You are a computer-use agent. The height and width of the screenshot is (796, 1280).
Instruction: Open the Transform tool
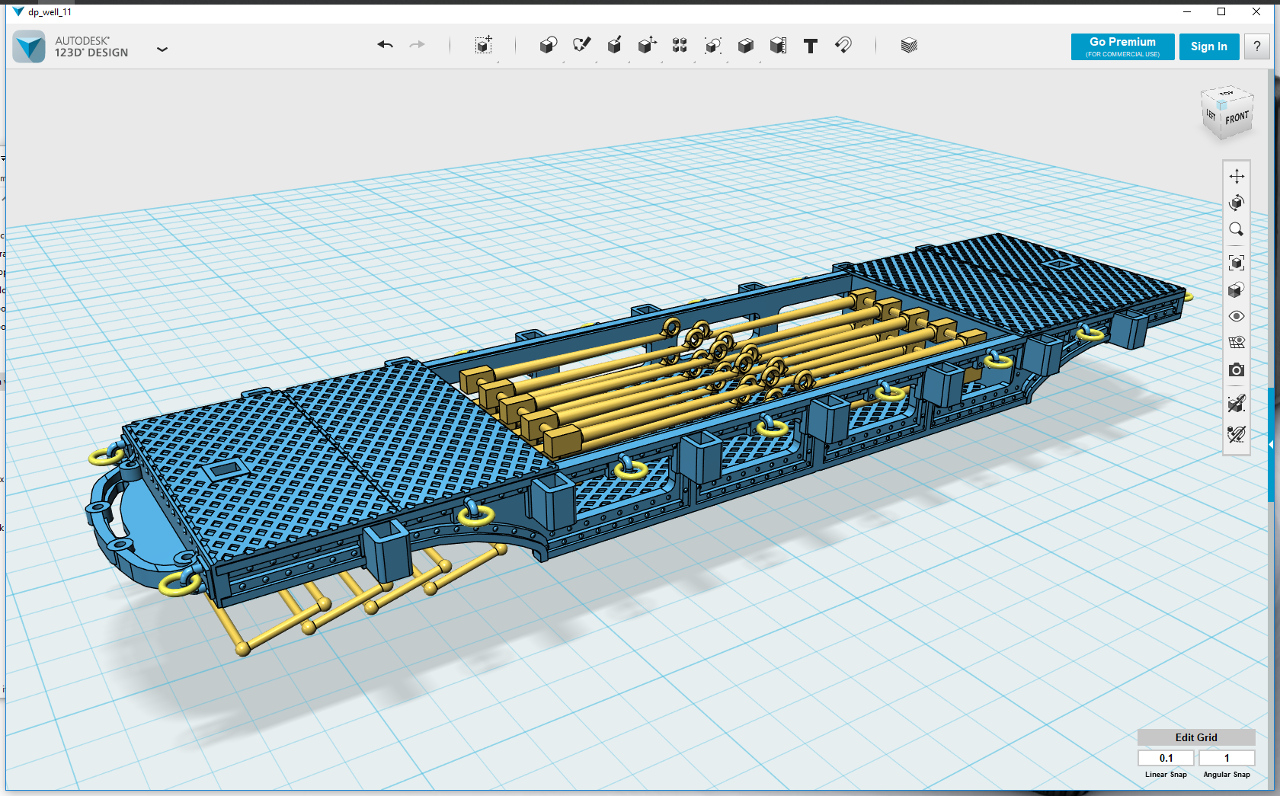coord(483,45)
